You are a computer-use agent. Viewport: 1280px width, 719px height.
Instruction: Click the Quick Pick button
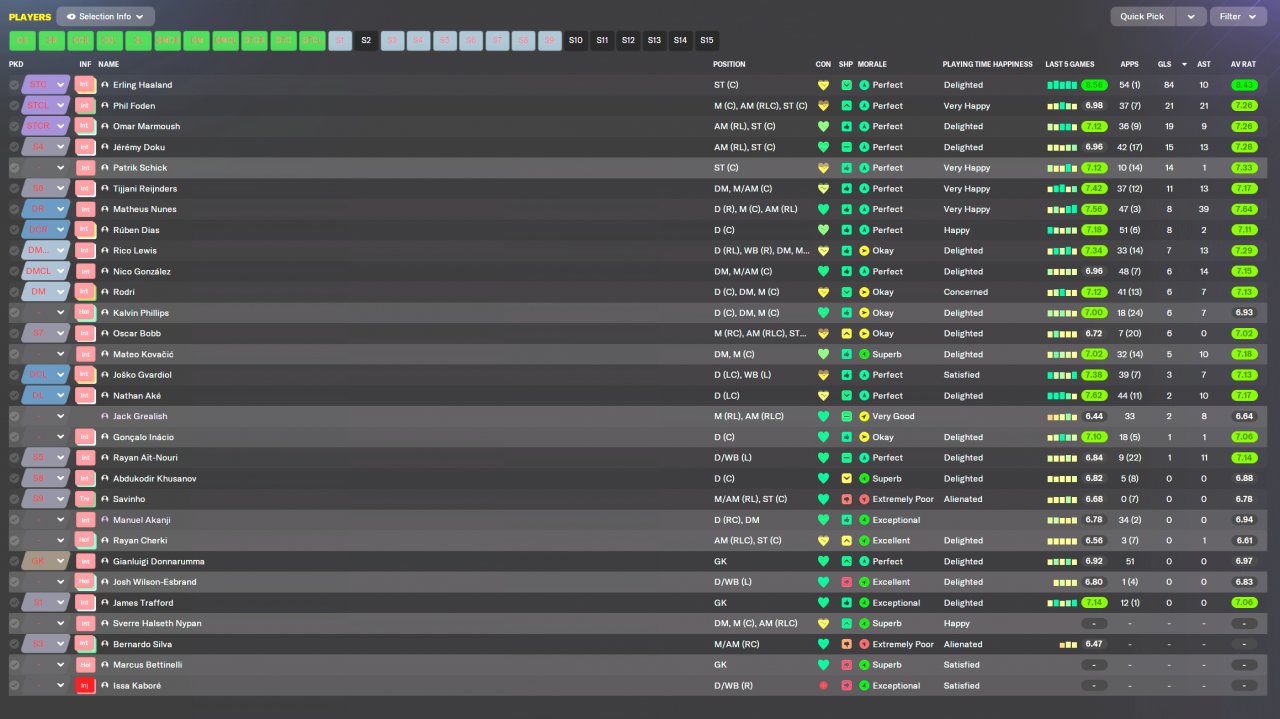(1142, 17)
